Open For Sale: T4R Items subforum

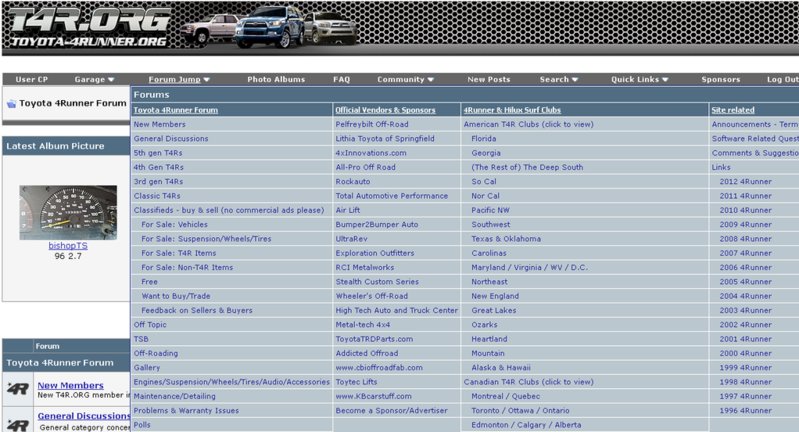(x=179, y=253)
